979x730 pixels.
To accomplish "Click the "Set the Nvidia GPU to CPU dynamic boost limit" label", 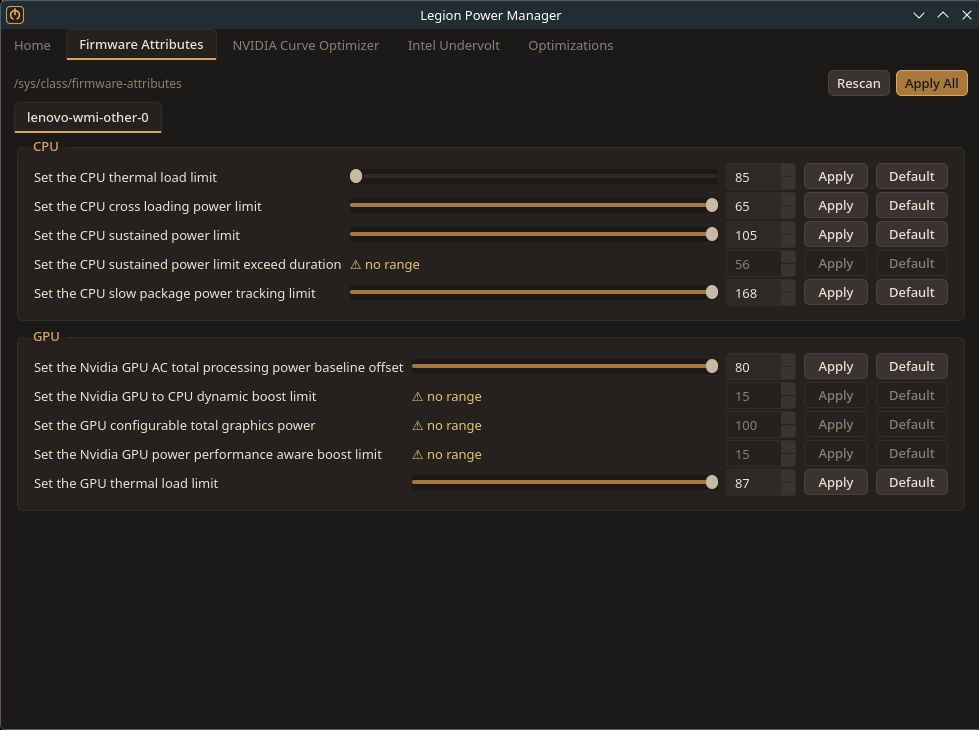I will click(175, 397).
